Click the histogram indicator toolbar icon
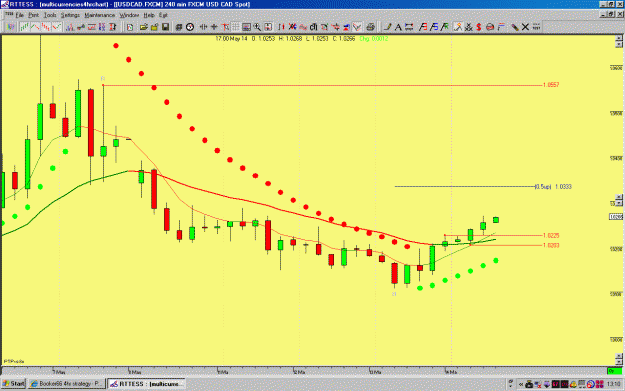This screenshot has height=391, width=625. (x=70, y=27)
